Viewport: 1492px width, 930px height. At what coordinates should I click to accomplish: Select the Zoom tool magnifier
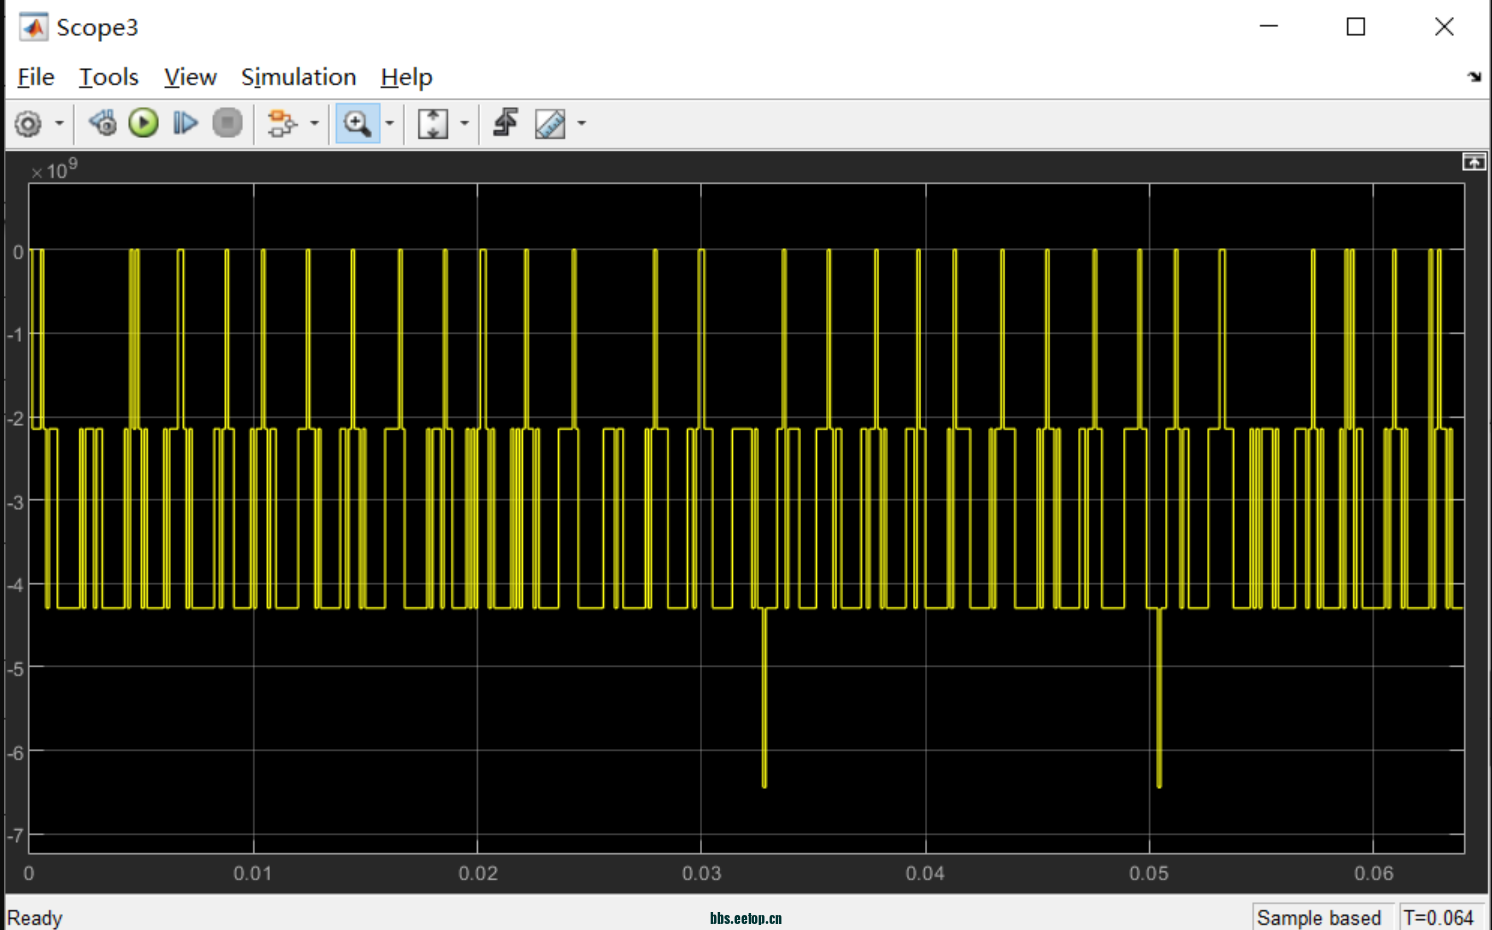click(x=357, y=124)
